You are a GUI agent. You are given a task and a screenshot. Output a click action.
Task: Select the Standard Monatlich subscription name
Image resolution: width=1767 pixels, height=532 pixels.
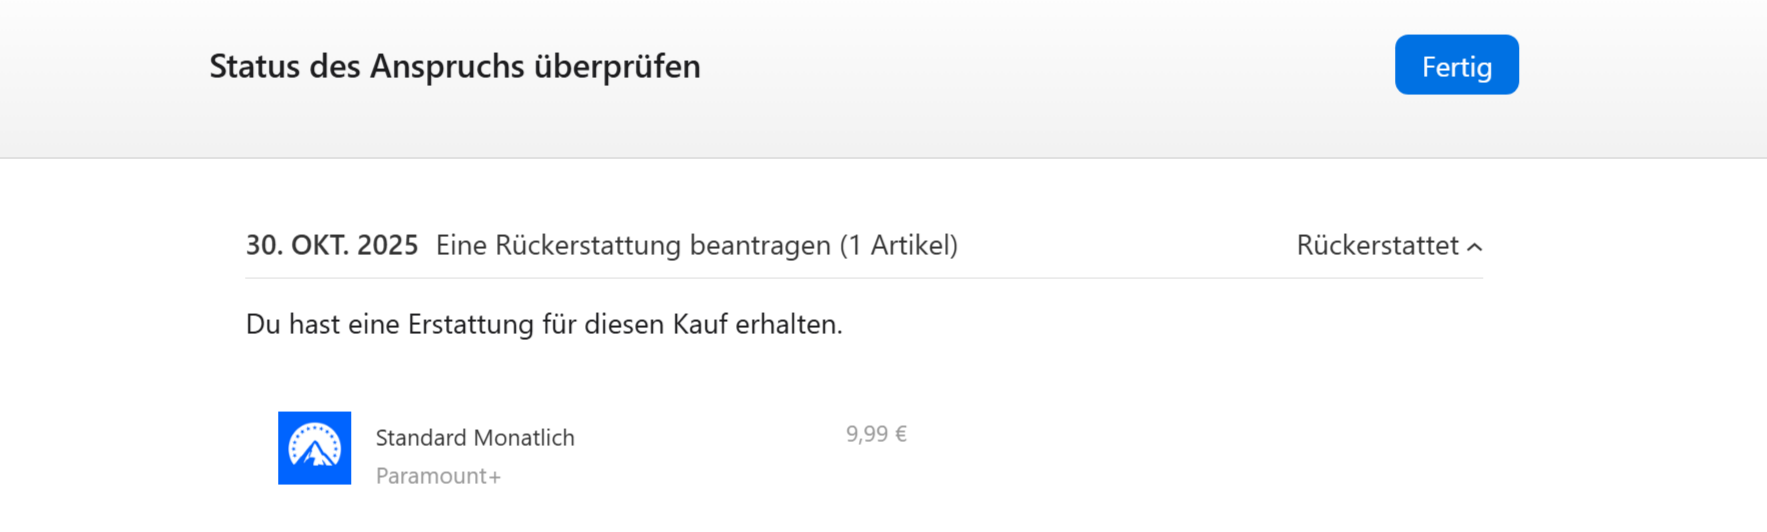click(475, 437)
